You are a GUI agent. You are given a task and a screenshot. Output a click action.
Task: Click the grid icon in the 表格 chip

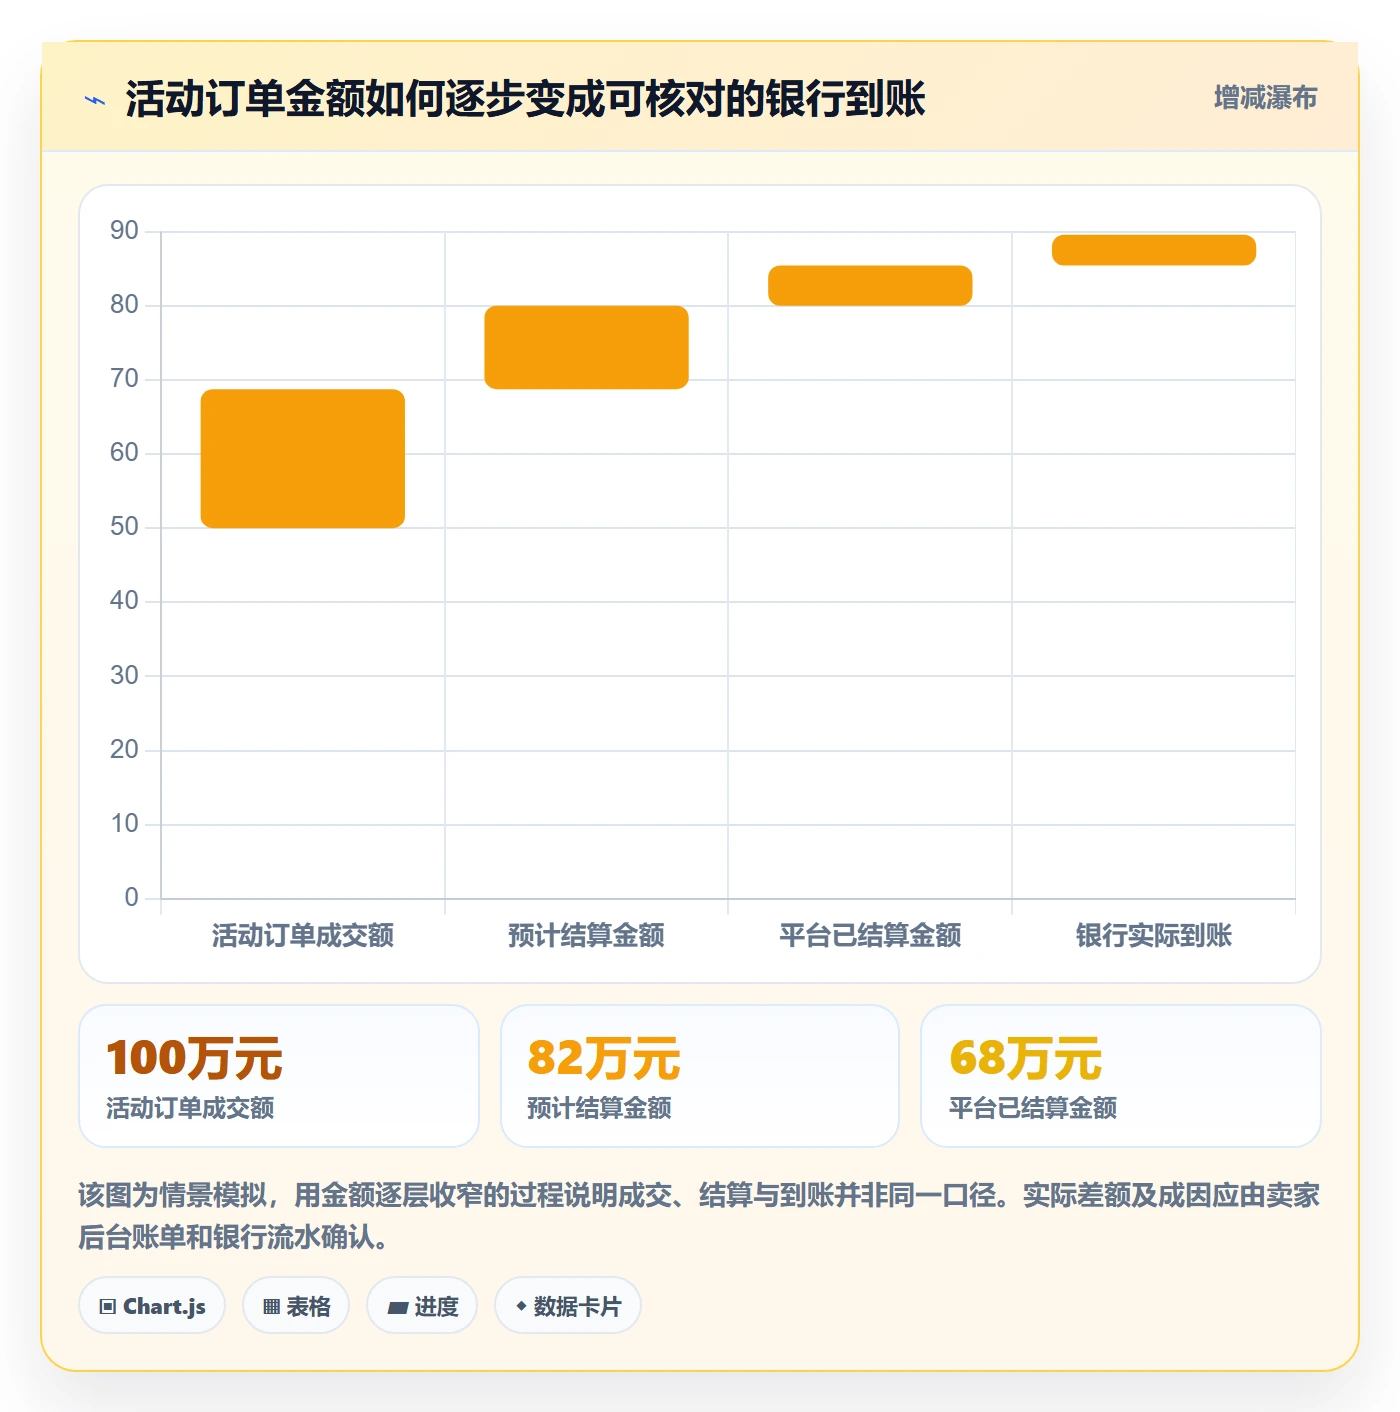[x=271, y=1307]
